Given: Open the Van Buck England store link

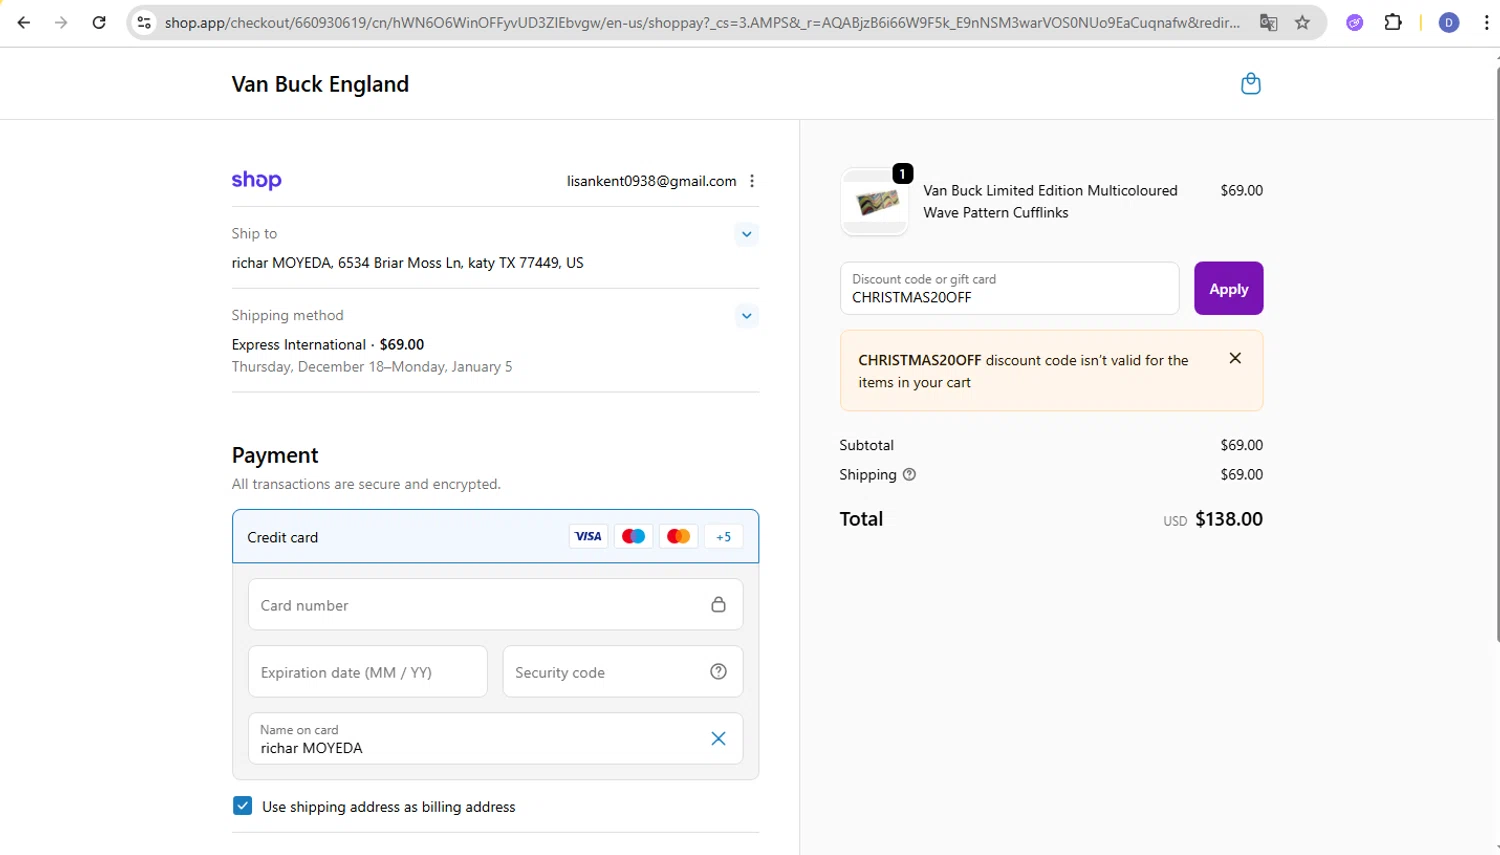Looking at the screenshot, I should point(320,84).
